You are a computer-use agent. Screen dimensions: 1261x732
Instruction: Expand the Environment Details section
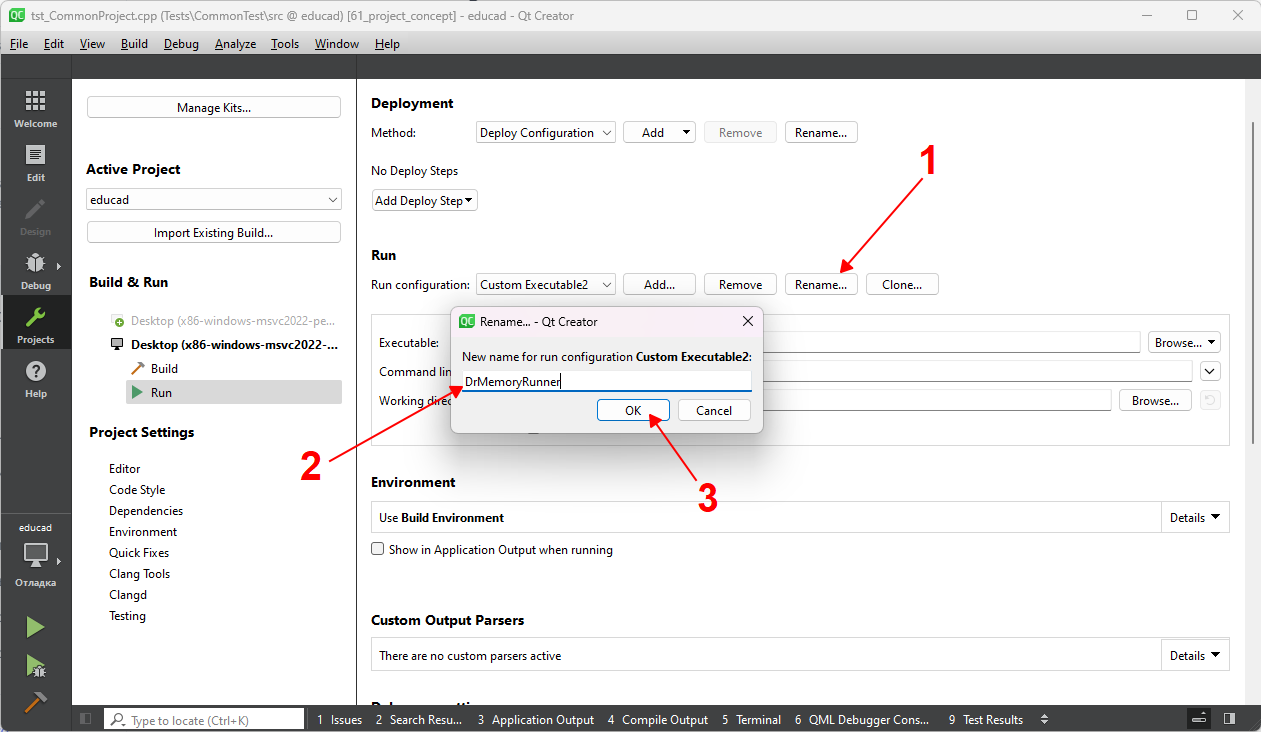click(1195, 517)
